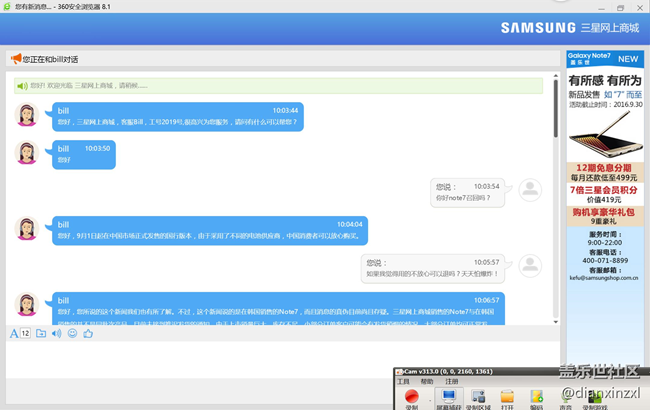Click the 12期免息分期 promotion

pos(604,172)
